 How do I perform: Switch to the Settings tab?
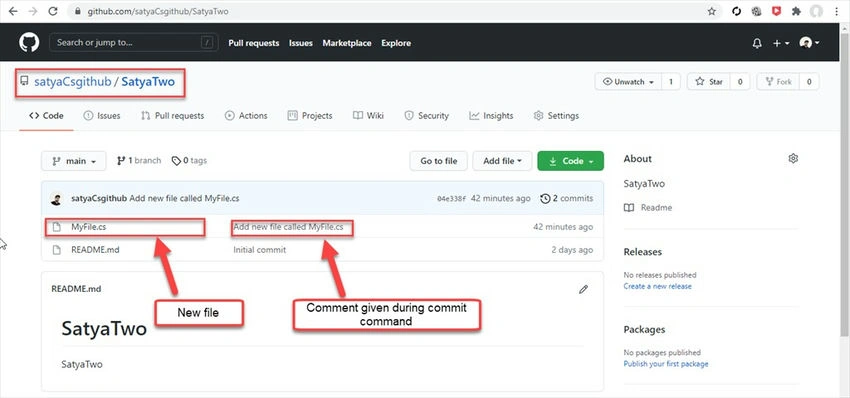556,115
